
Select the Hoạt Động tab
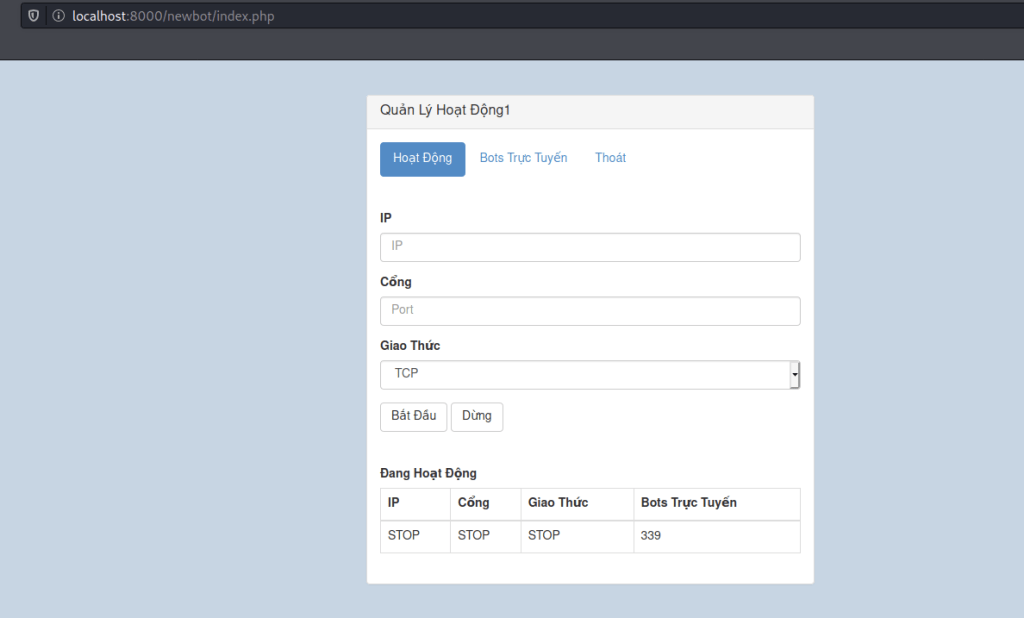422,159
